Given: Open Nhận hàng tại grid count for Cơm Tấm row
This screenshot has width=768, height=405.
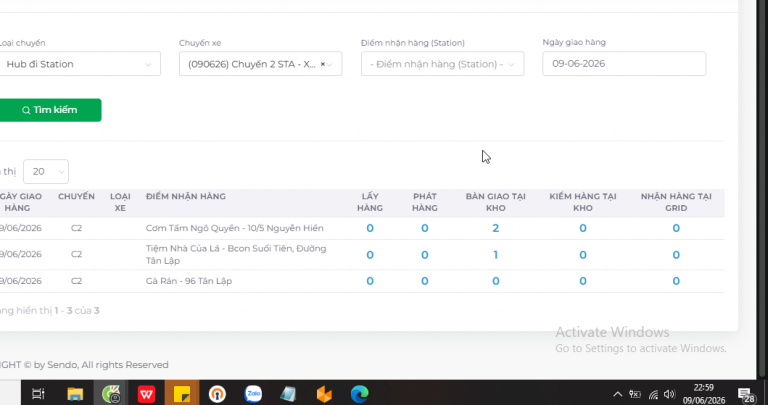Looking at the screenshot, I should click(676, 228).
